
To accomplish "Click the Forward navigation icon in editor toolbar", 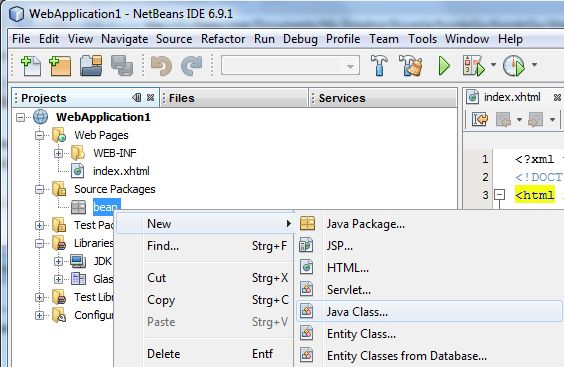I will point(536,119).
